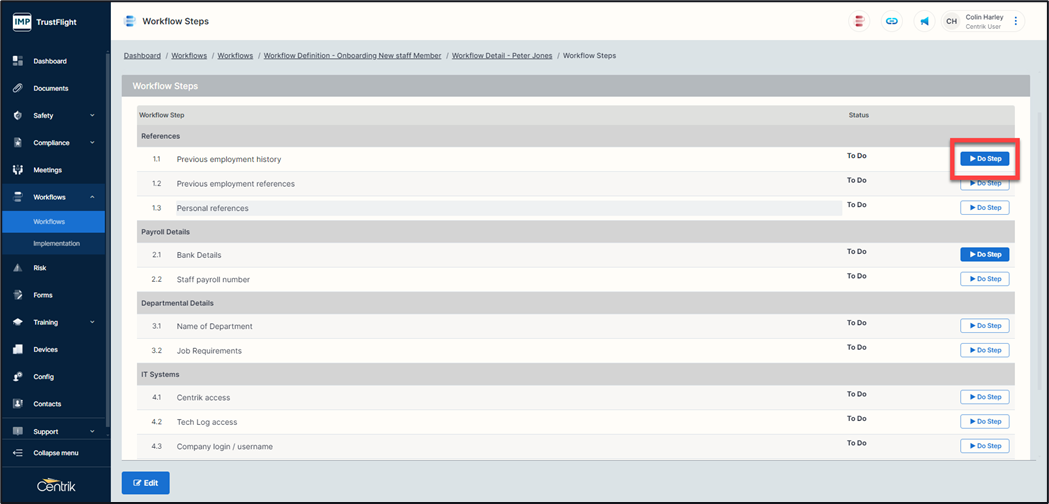
Task: Click the Departmental Details section header
Action: point(575,303)
